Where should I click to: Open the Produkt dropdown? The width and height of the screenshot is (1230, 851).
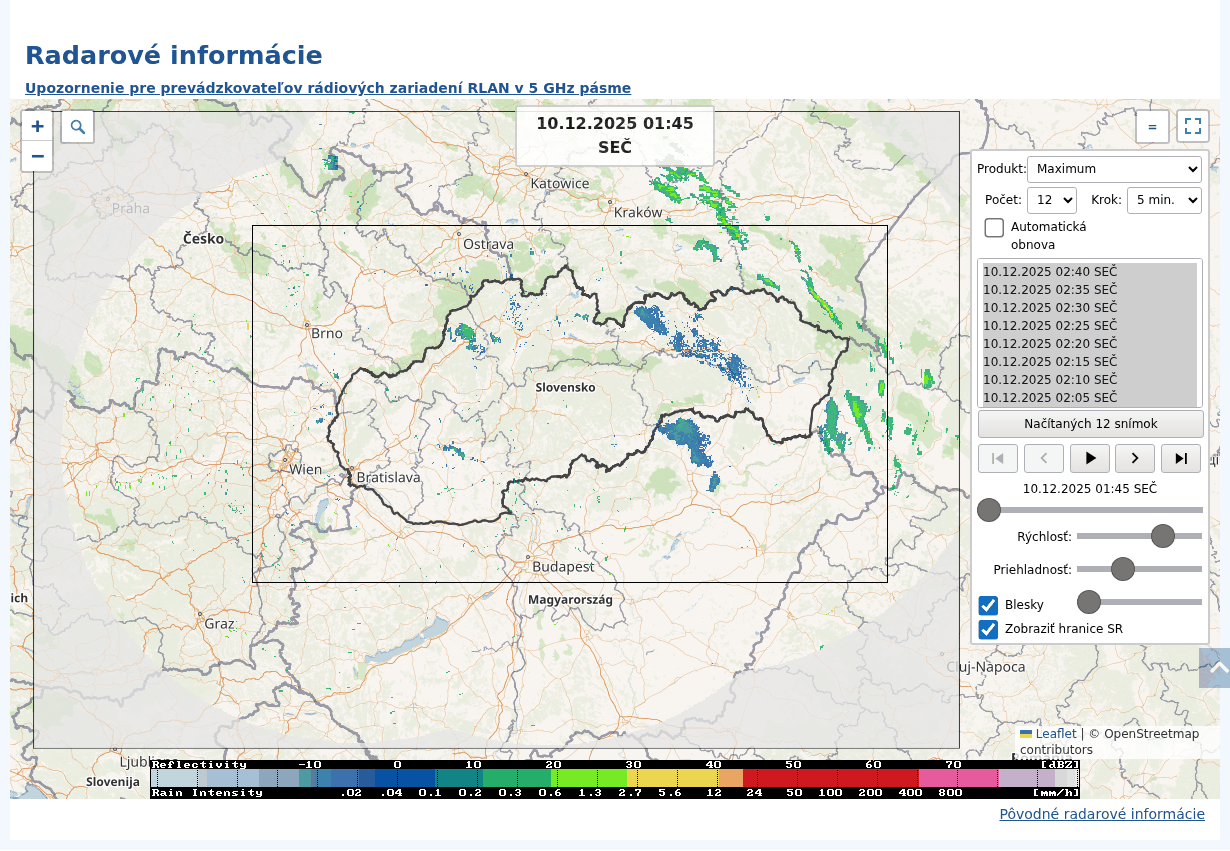pyautogui.click(x=1113, y=169)
